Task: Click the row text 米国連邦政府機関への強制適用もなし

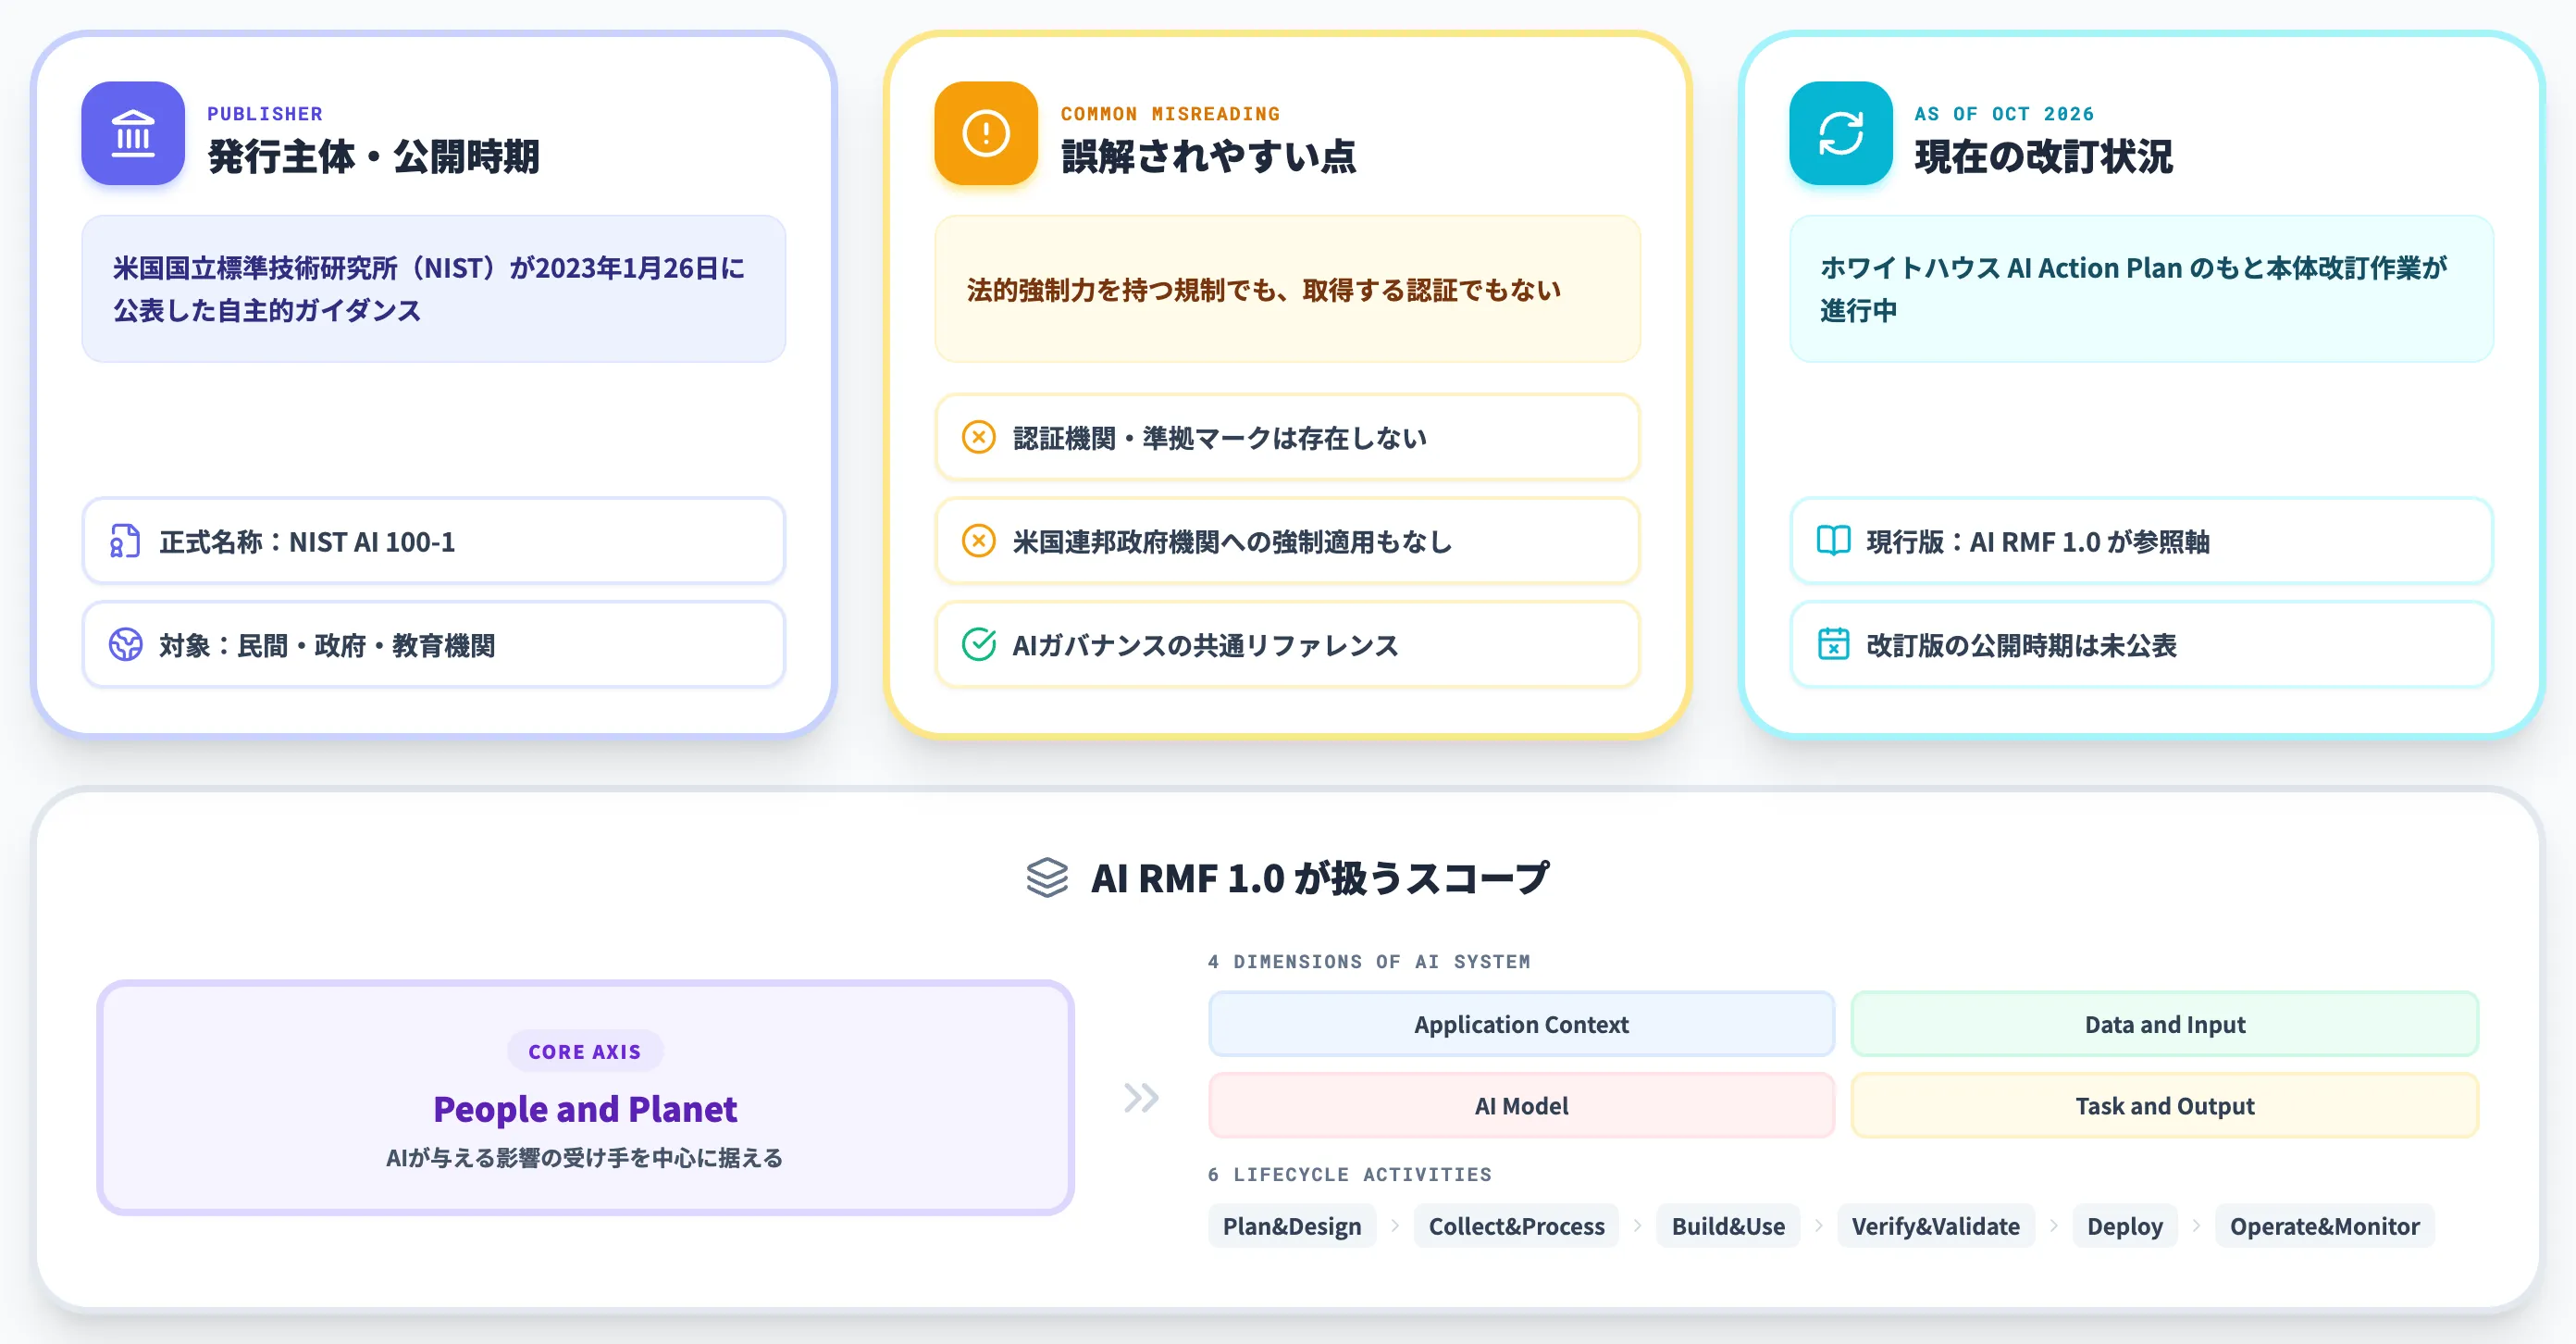Action: tap(1232, 542)
